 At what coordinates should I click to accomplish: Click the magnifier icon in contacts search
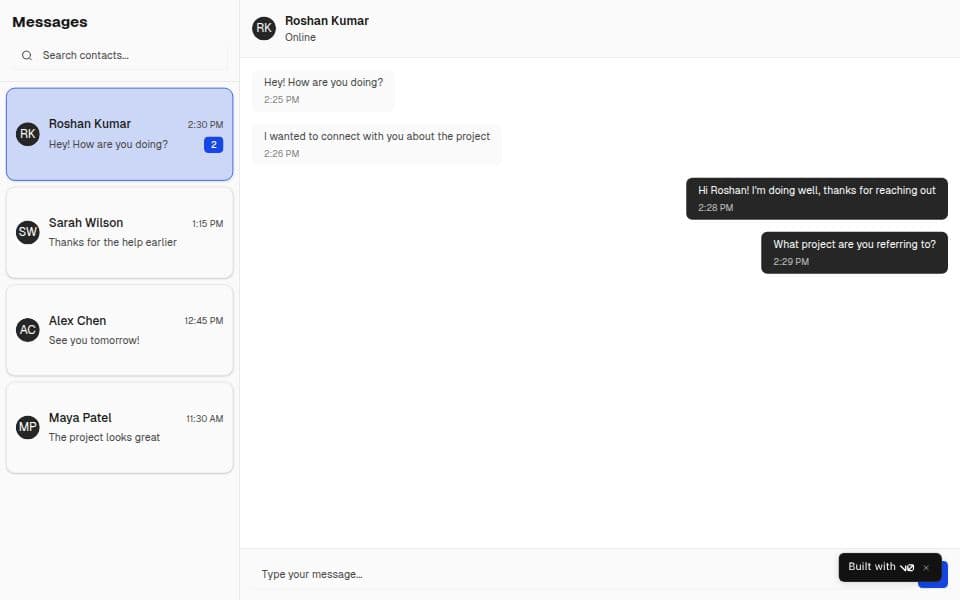(x=27, y=56)
